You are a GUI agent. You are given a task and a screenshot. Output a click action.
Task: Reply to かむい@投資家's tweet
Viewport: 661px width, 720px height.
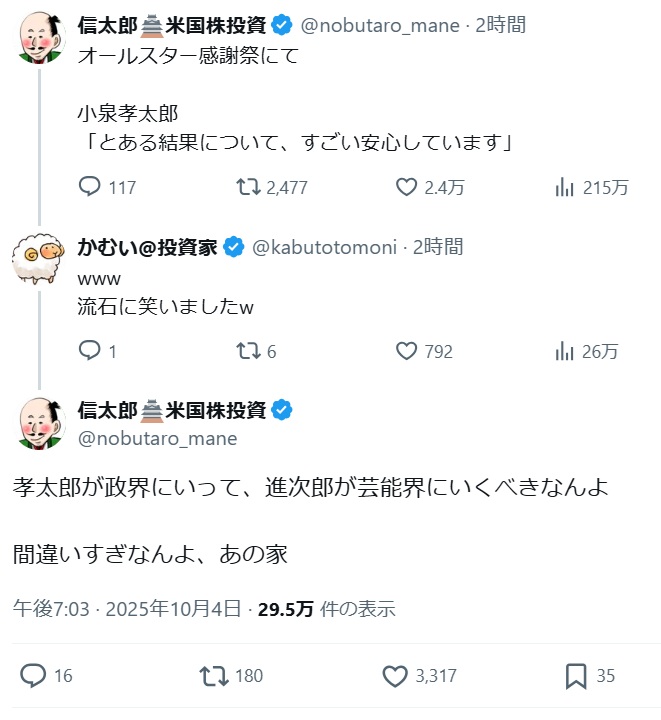pos(90,351)
